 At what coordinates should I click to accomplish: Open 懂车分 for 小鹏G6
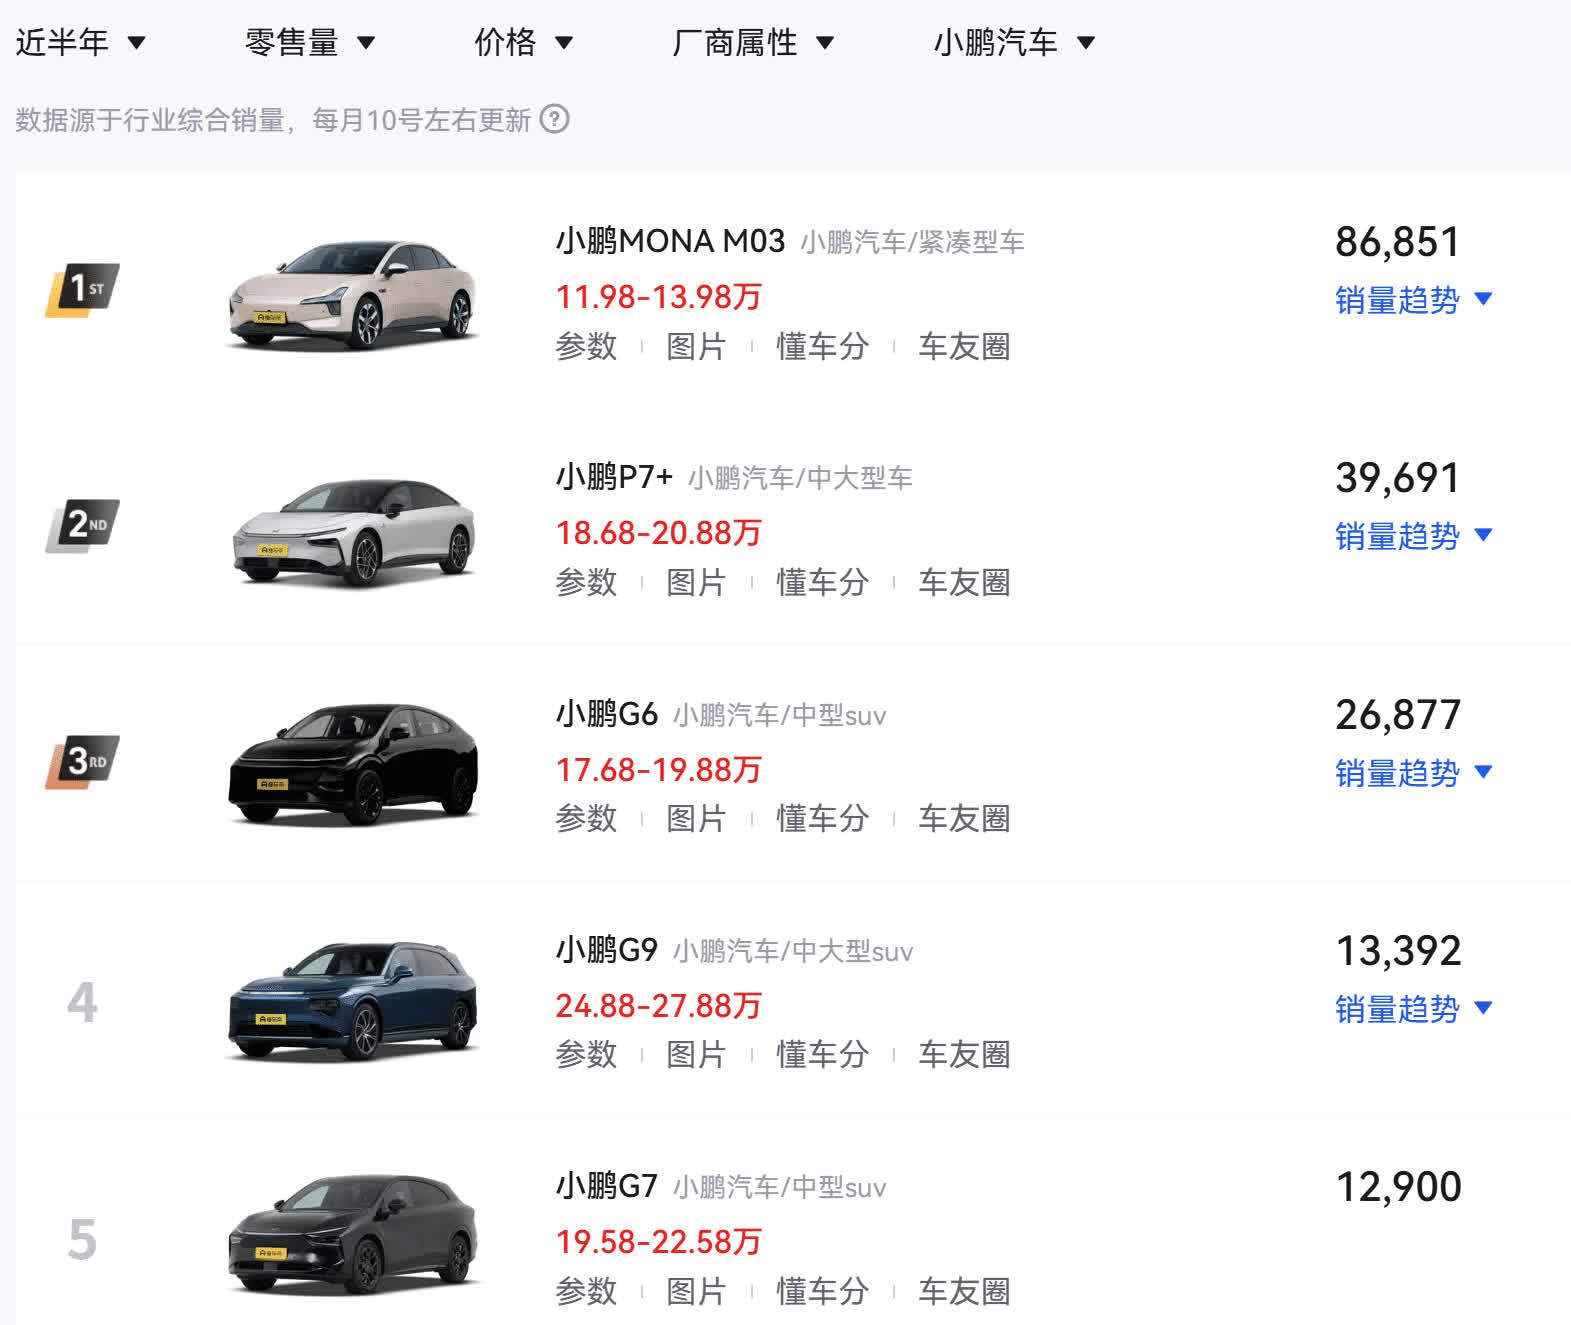pos(822,819)
